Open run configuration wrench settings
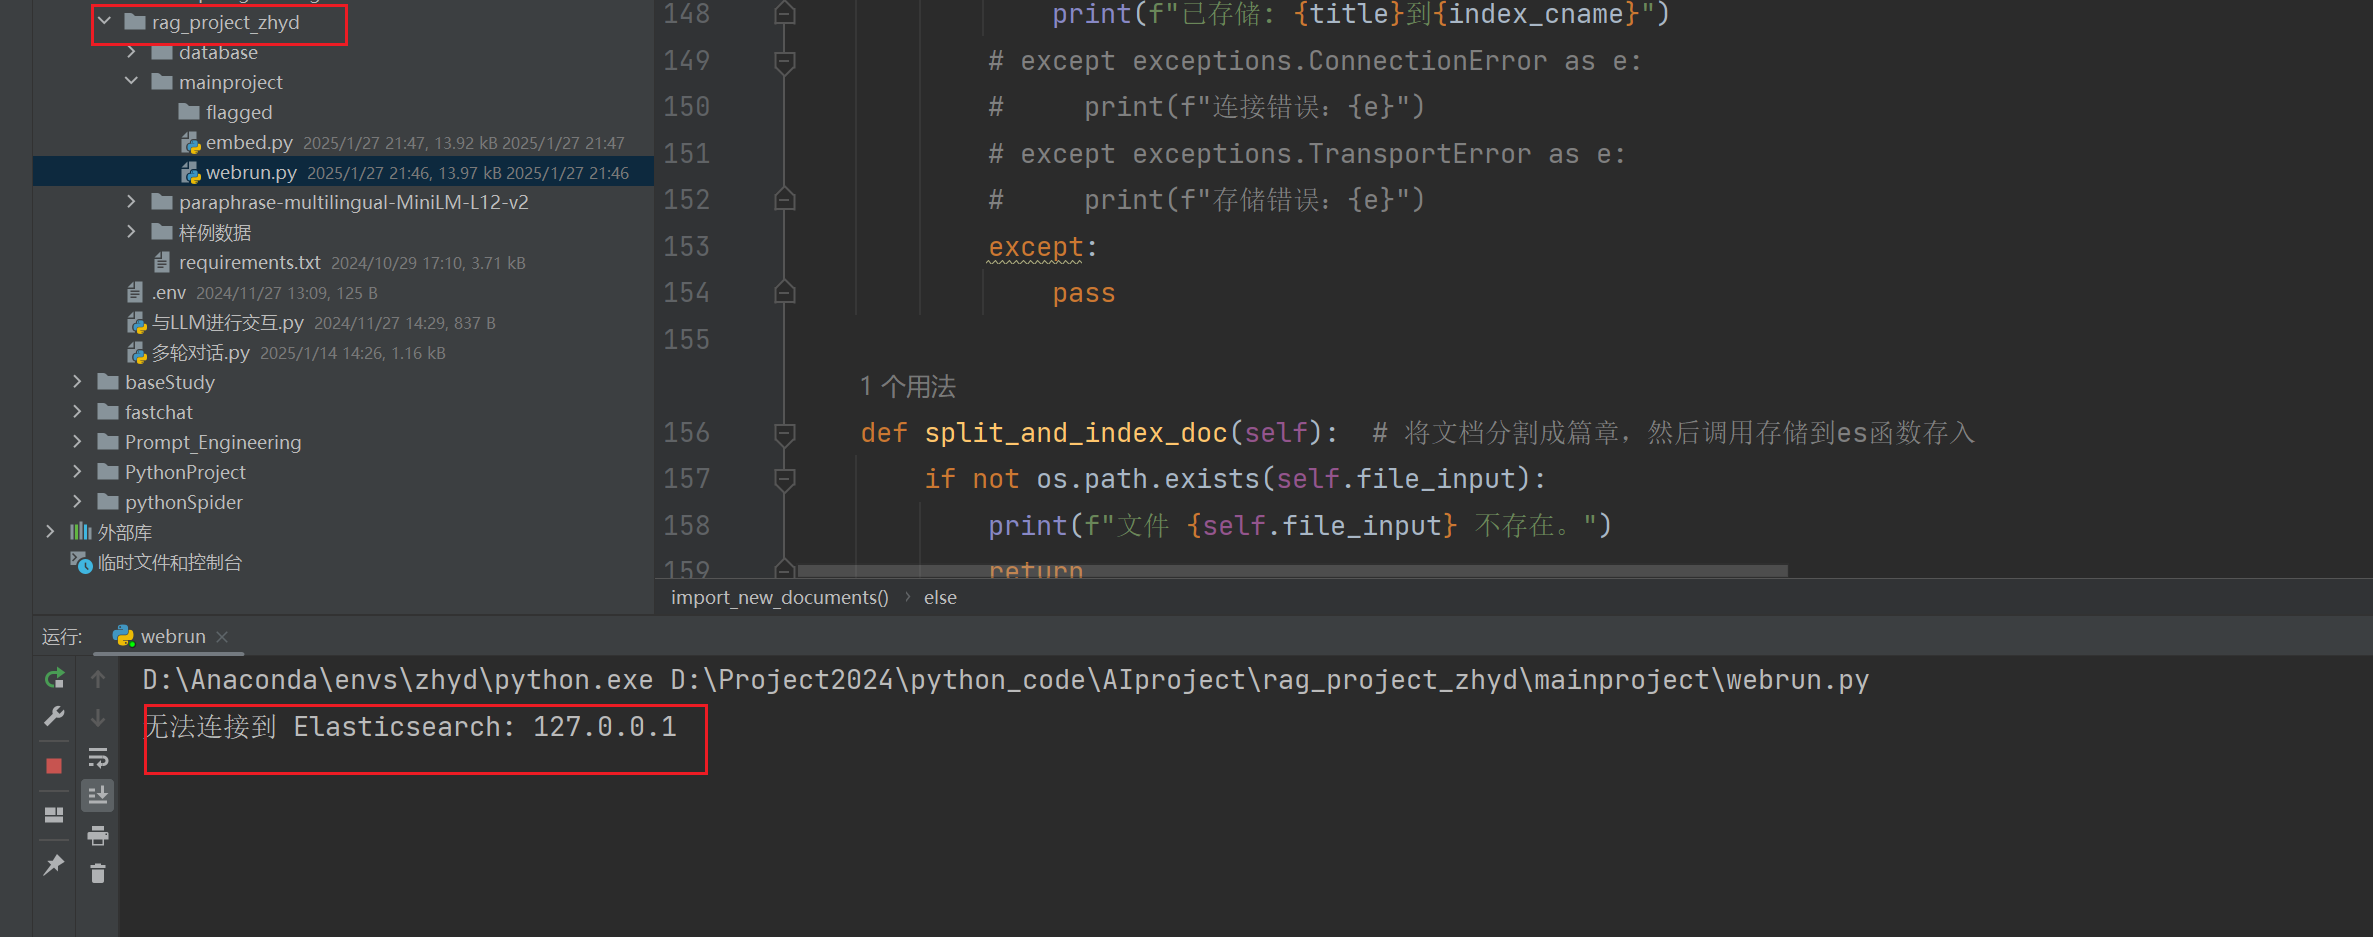 tap(54, 717)
